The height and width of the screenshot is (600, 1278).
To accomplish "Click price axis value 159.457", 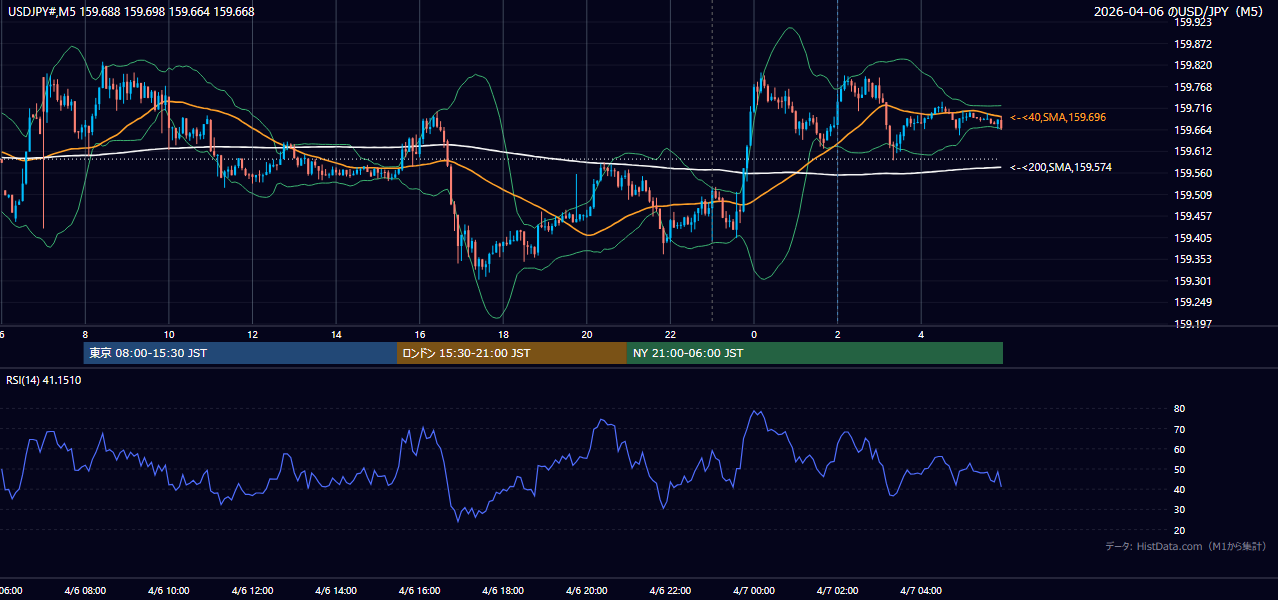I will pos(1195,216).
